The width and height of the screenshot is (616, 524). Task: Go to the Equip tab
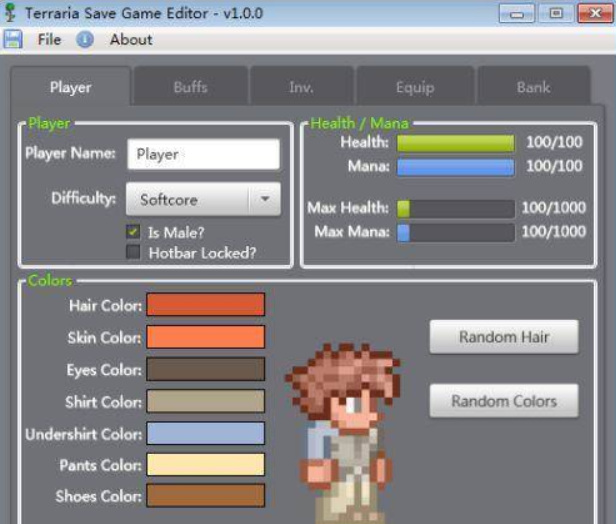point(414,87)
